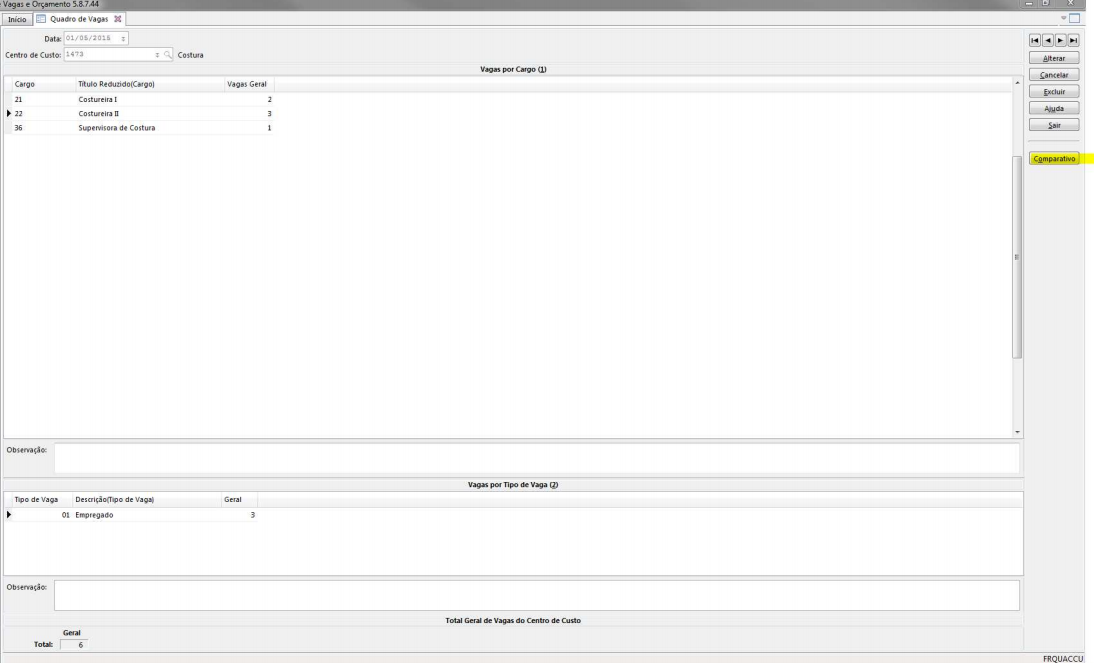Image resolution: width=1094 pixels, height=666 pixels.
Task: Click the Excluir button
Action: pyautogui.click(x=1060, y=92)
